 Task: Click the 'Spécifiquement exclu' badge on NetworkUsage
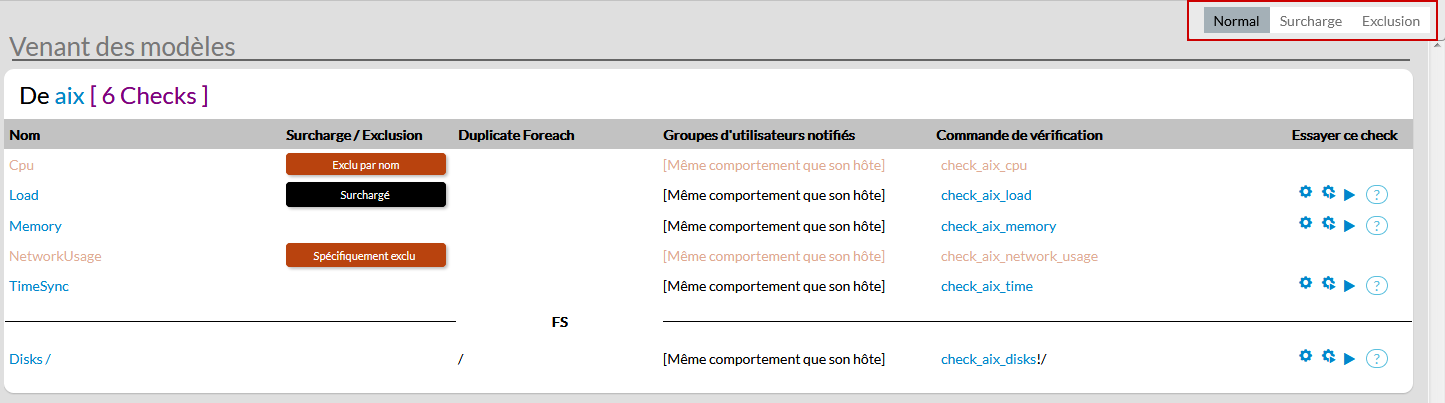[x=366, y=256]
